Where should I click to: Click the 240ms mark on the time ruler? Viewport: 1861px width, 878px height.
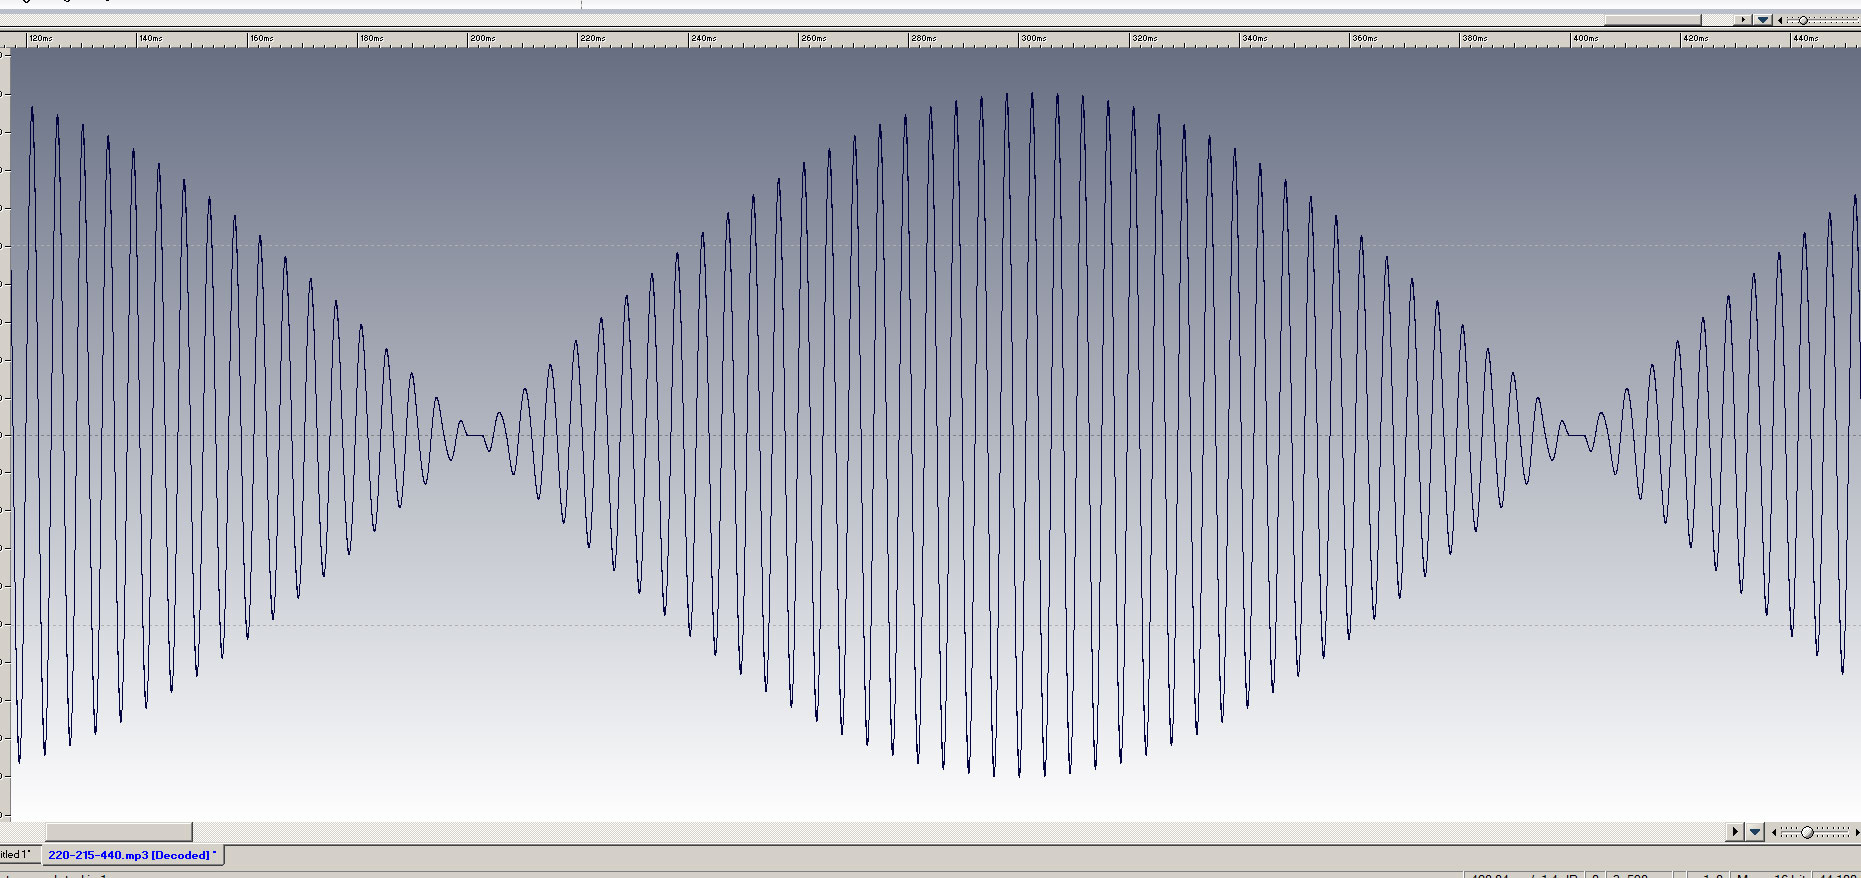[703, 38]
